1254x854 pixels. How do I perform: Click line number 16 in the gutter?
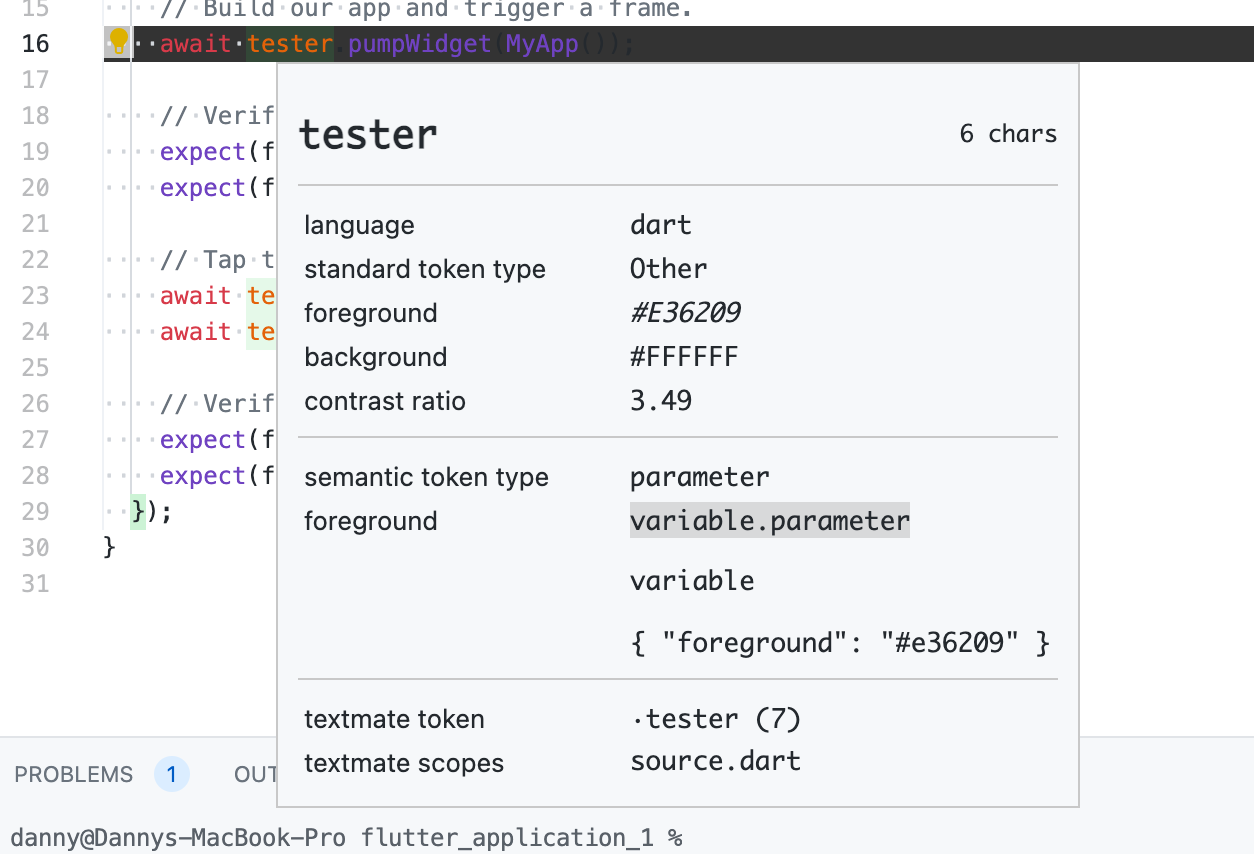[x=37, y=43]
